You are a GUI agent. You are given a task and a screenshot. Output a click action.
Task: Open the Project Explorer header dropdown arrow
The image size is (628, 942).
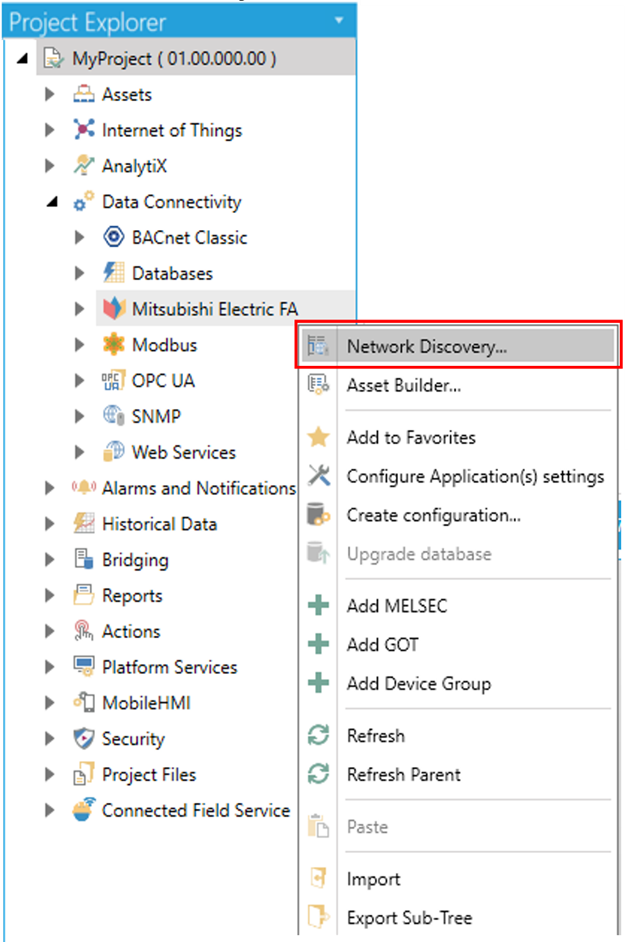[339, 20]
